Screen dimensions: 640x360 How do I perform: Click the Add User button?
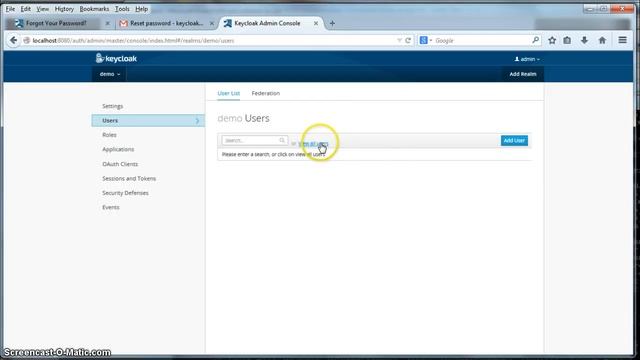click(x=514, y=140)
